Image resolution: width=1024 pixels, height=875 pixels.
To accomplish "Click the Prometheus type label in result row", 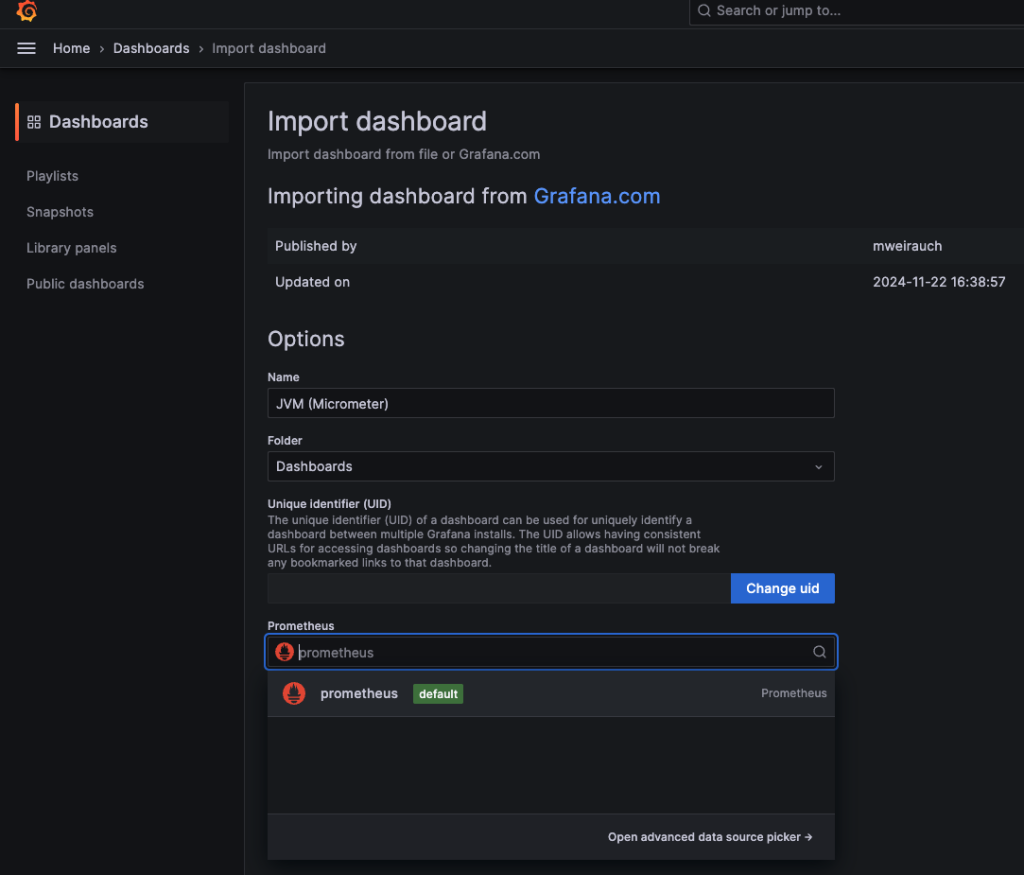I will pyautogui.click(x=793, y=693).
